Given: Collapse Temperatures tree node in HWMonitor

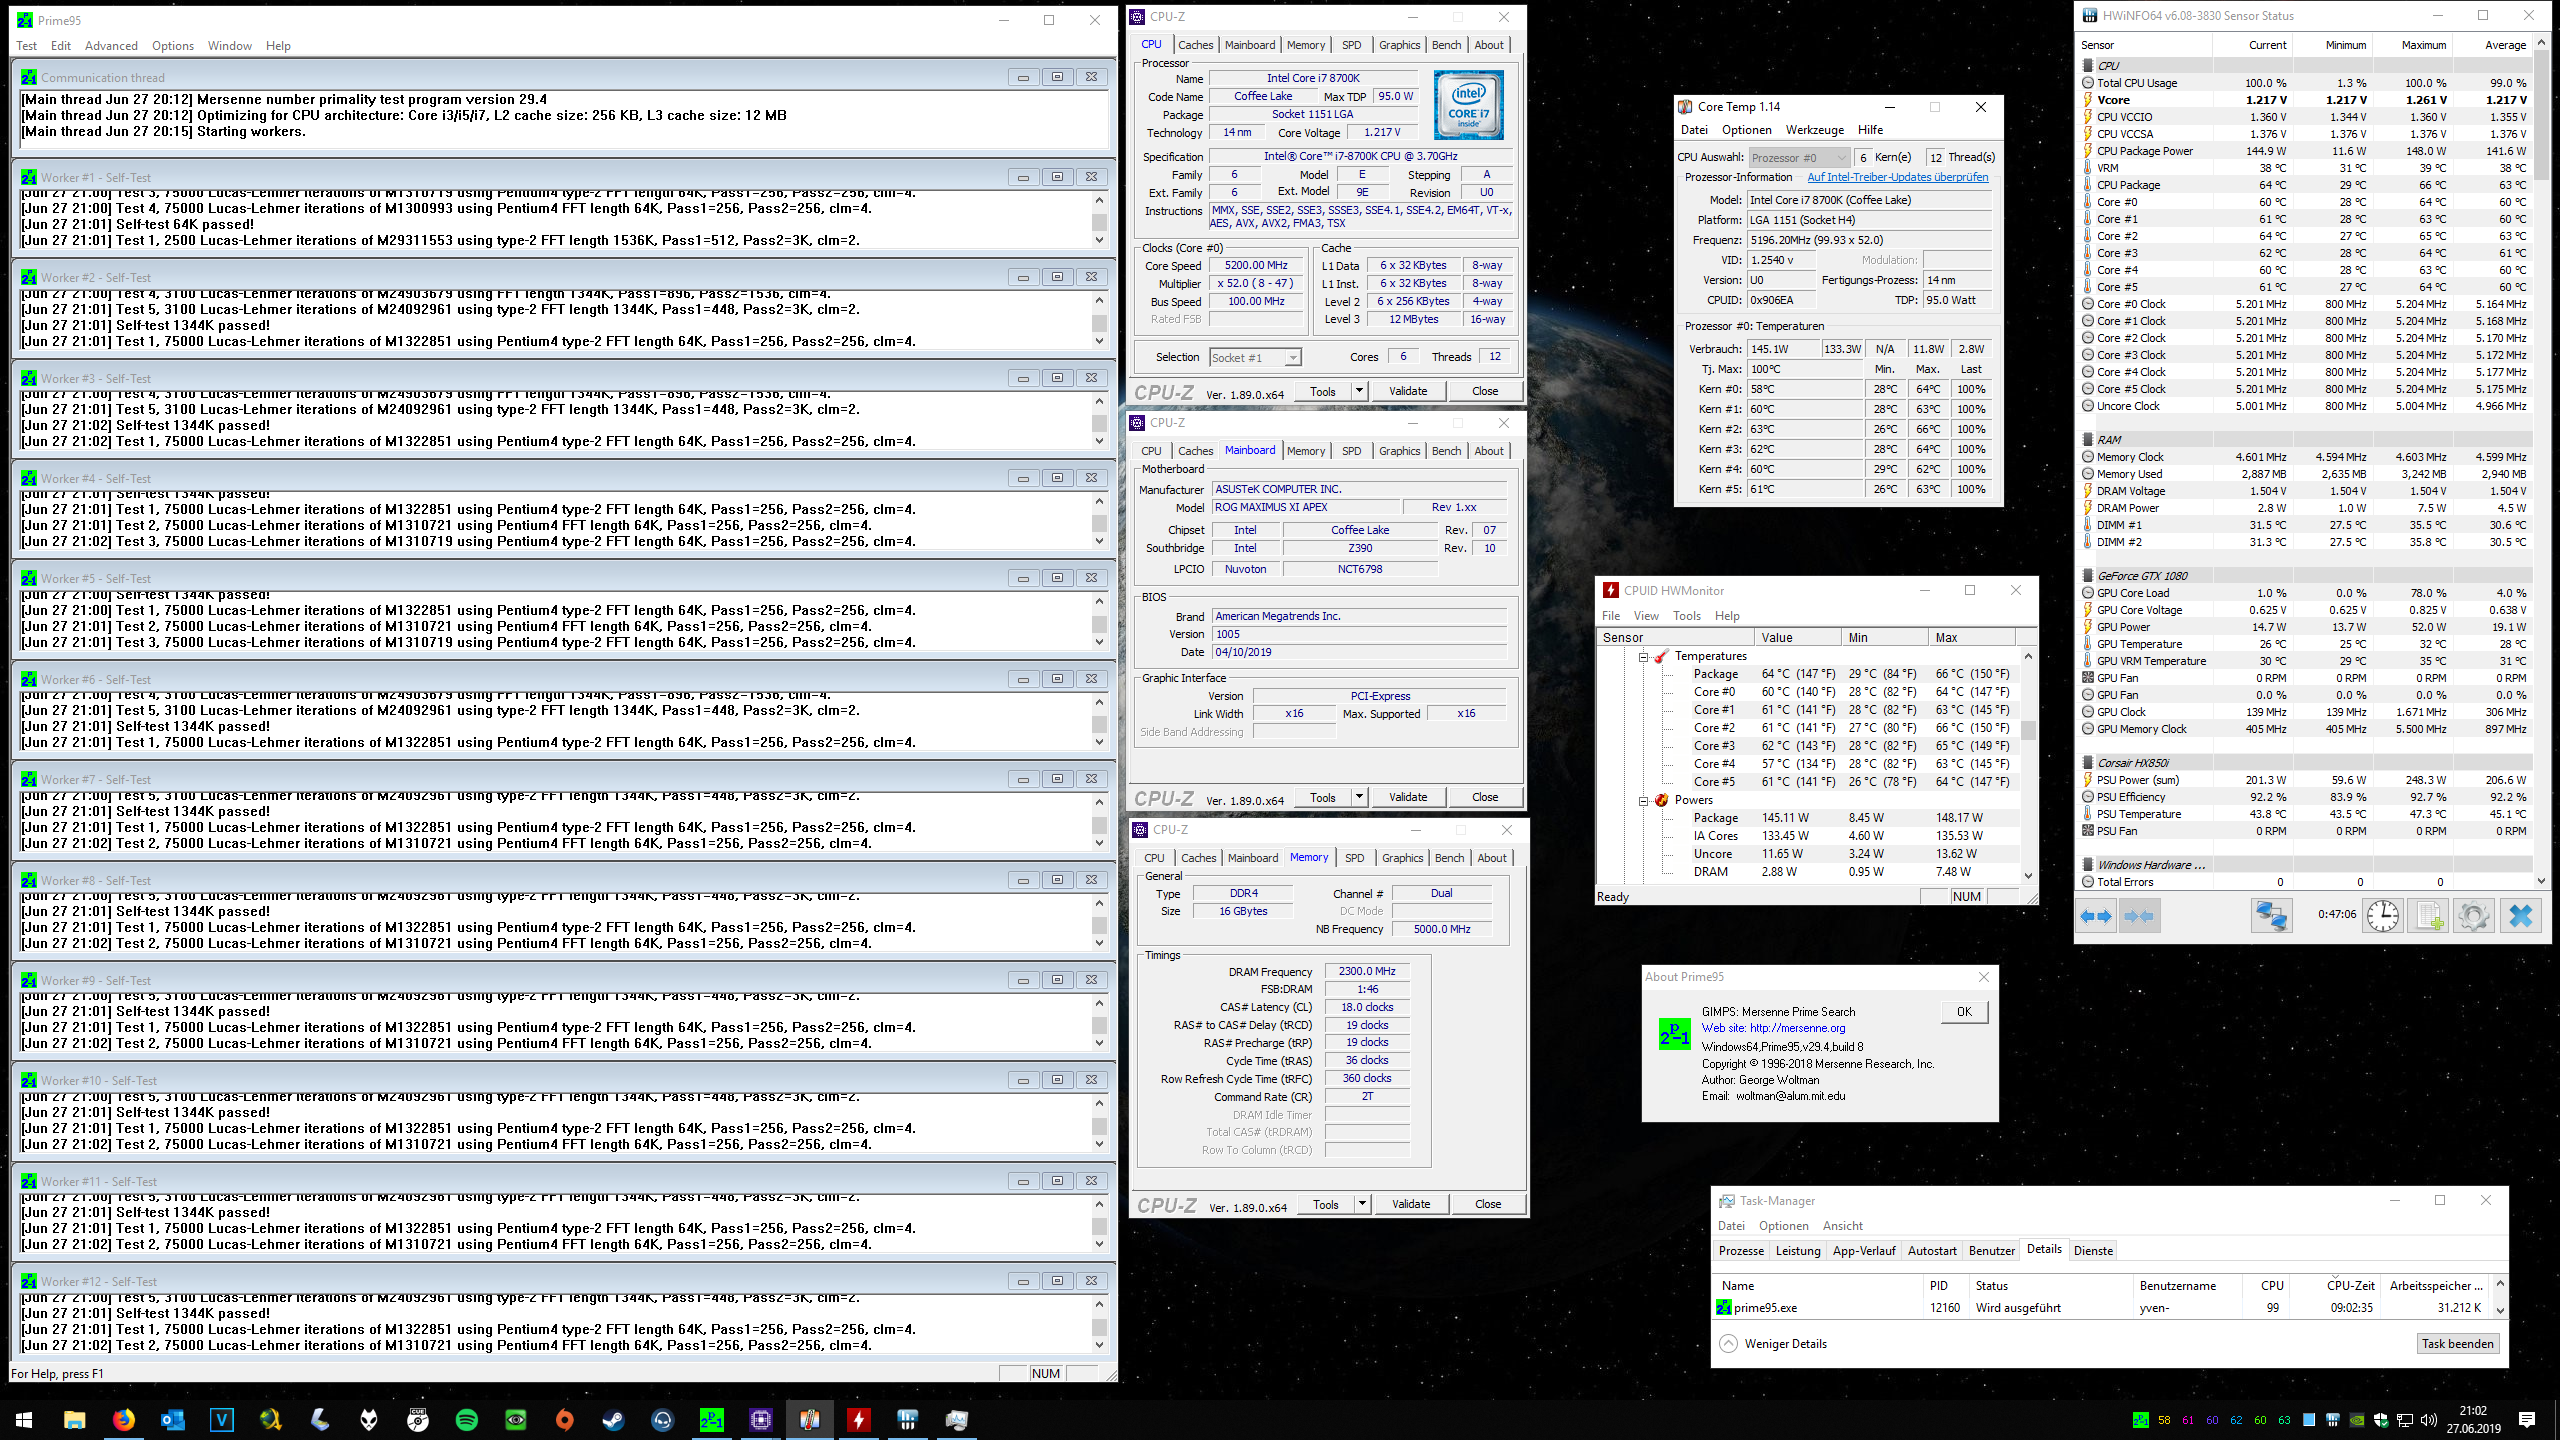Looking at the screenshot, I should click(x=1643, y=657).
